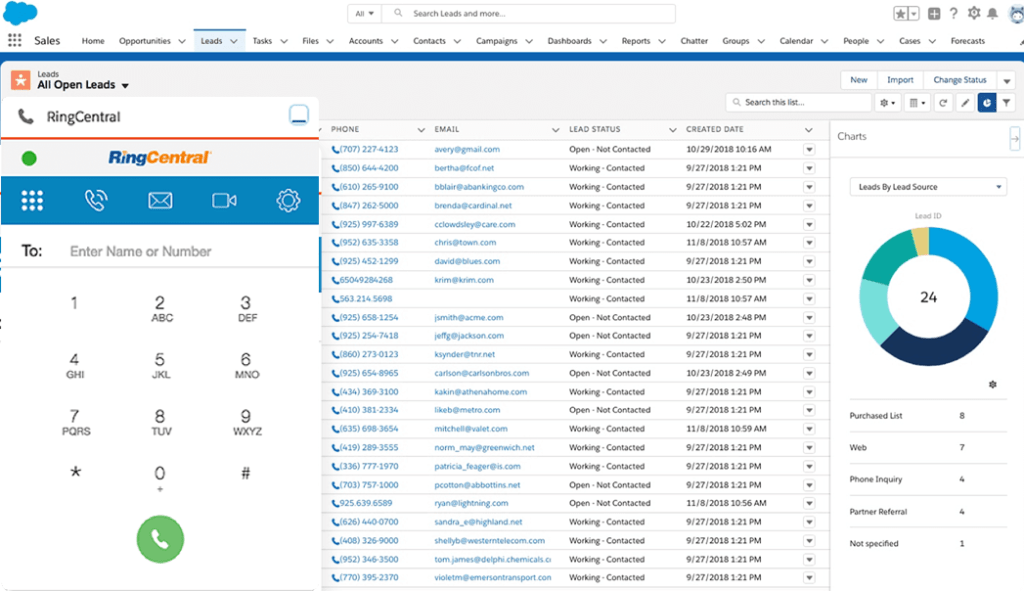
Task: Open the Leads By Lead Source dropdown
Action: [x=930, y=186]
